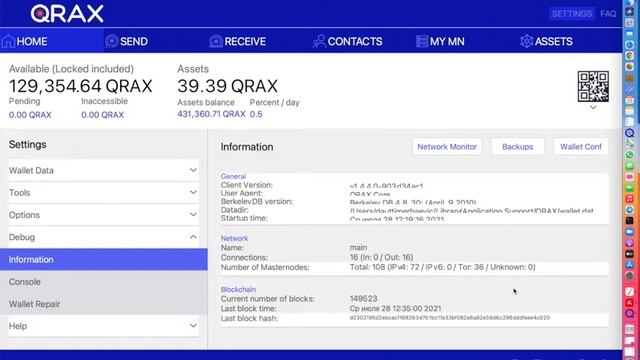Open Zoom in the Dock
640x360 pixels.
pos(629,231)
